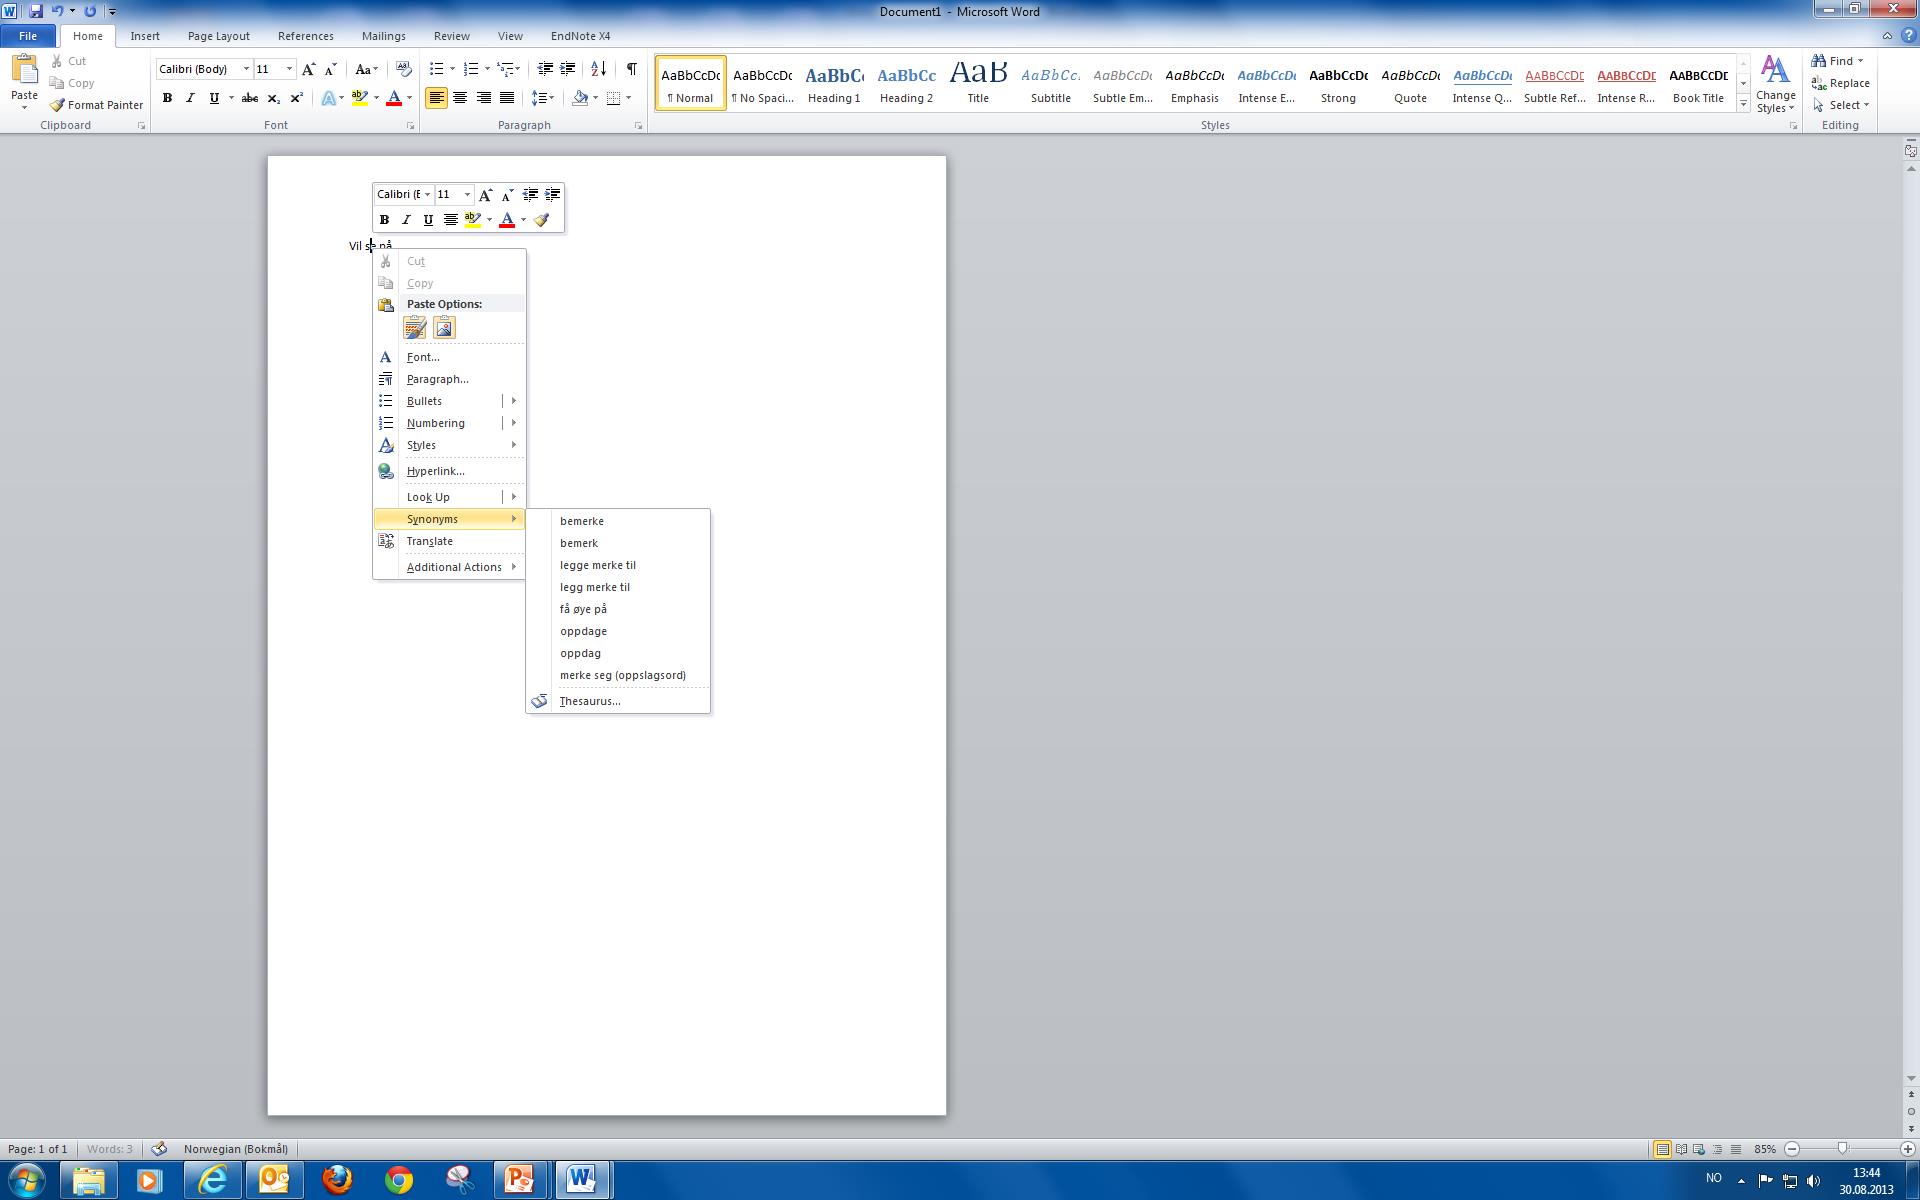Click the Format Painter icon
1920x1200 pixels.
55,106
